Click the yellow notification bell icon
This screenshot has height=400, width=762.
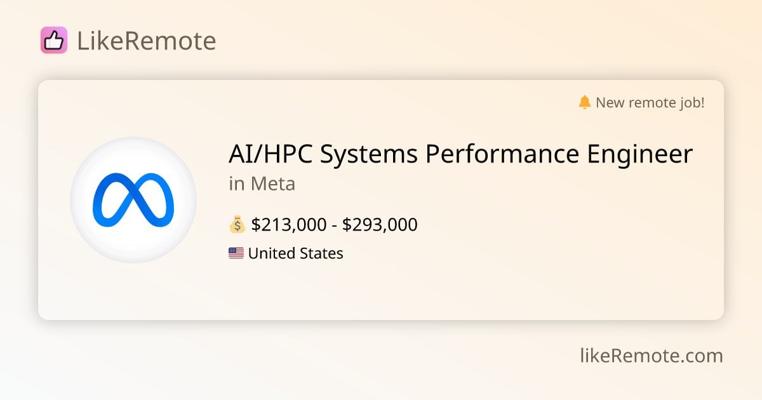[x=585, y=102]
